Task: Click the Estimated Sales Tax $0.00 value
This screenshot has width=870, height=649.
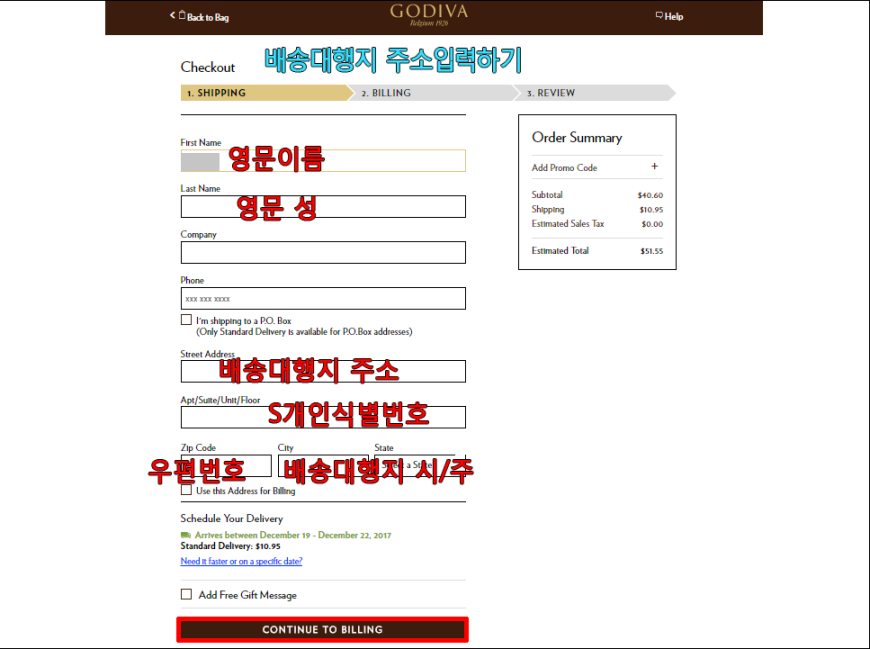Action: point(652,224)
